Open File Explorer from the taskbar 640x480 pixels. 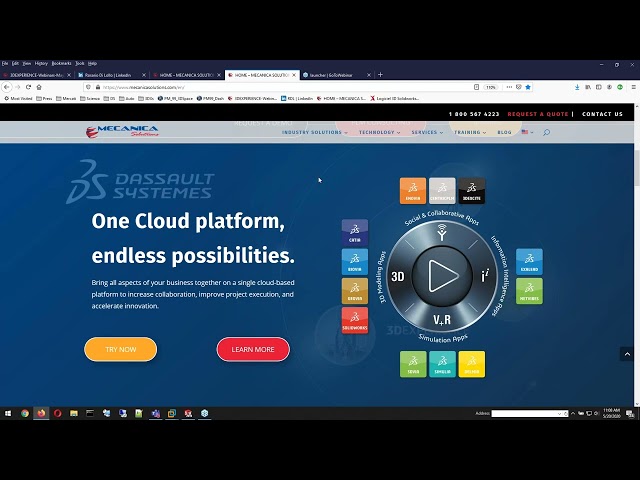click(74, 413)
